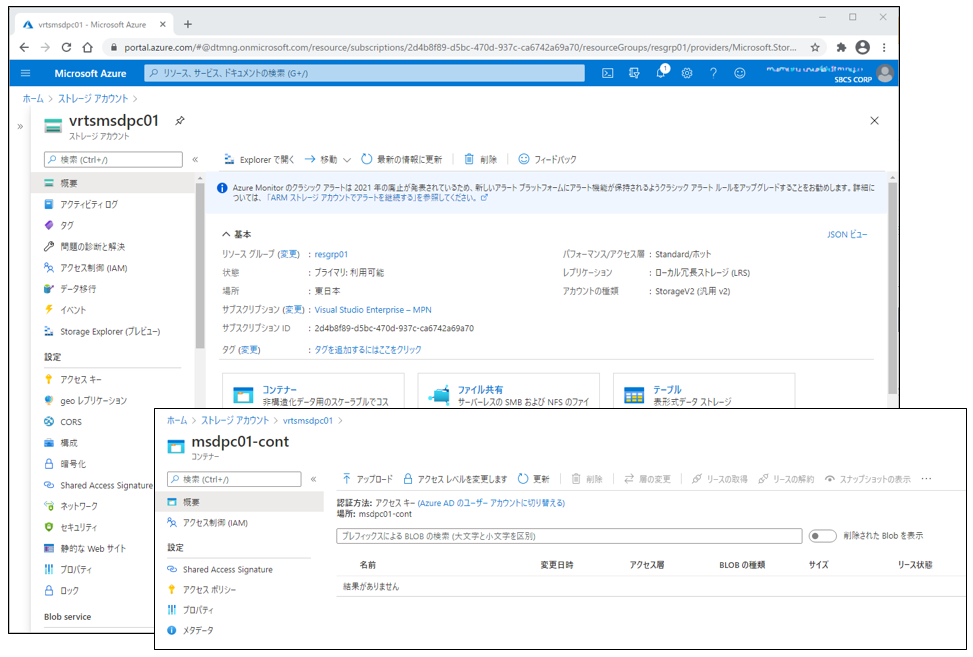The height and width of the screenshot is (657, 973).
Task: Pin vrtsmsdpc01 to dashboard
Action: [180, 120]
